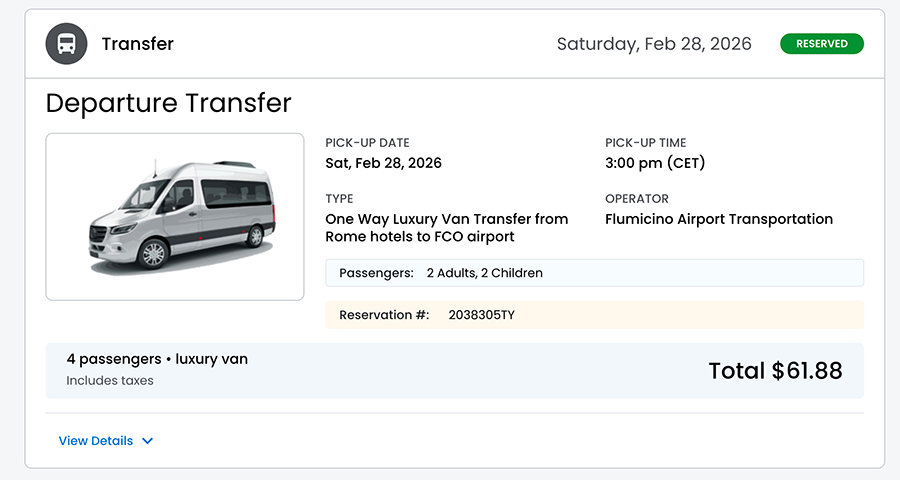Click the Flumicino Airport Transportation operator name

pyautogui.click(x=719, y=219)
